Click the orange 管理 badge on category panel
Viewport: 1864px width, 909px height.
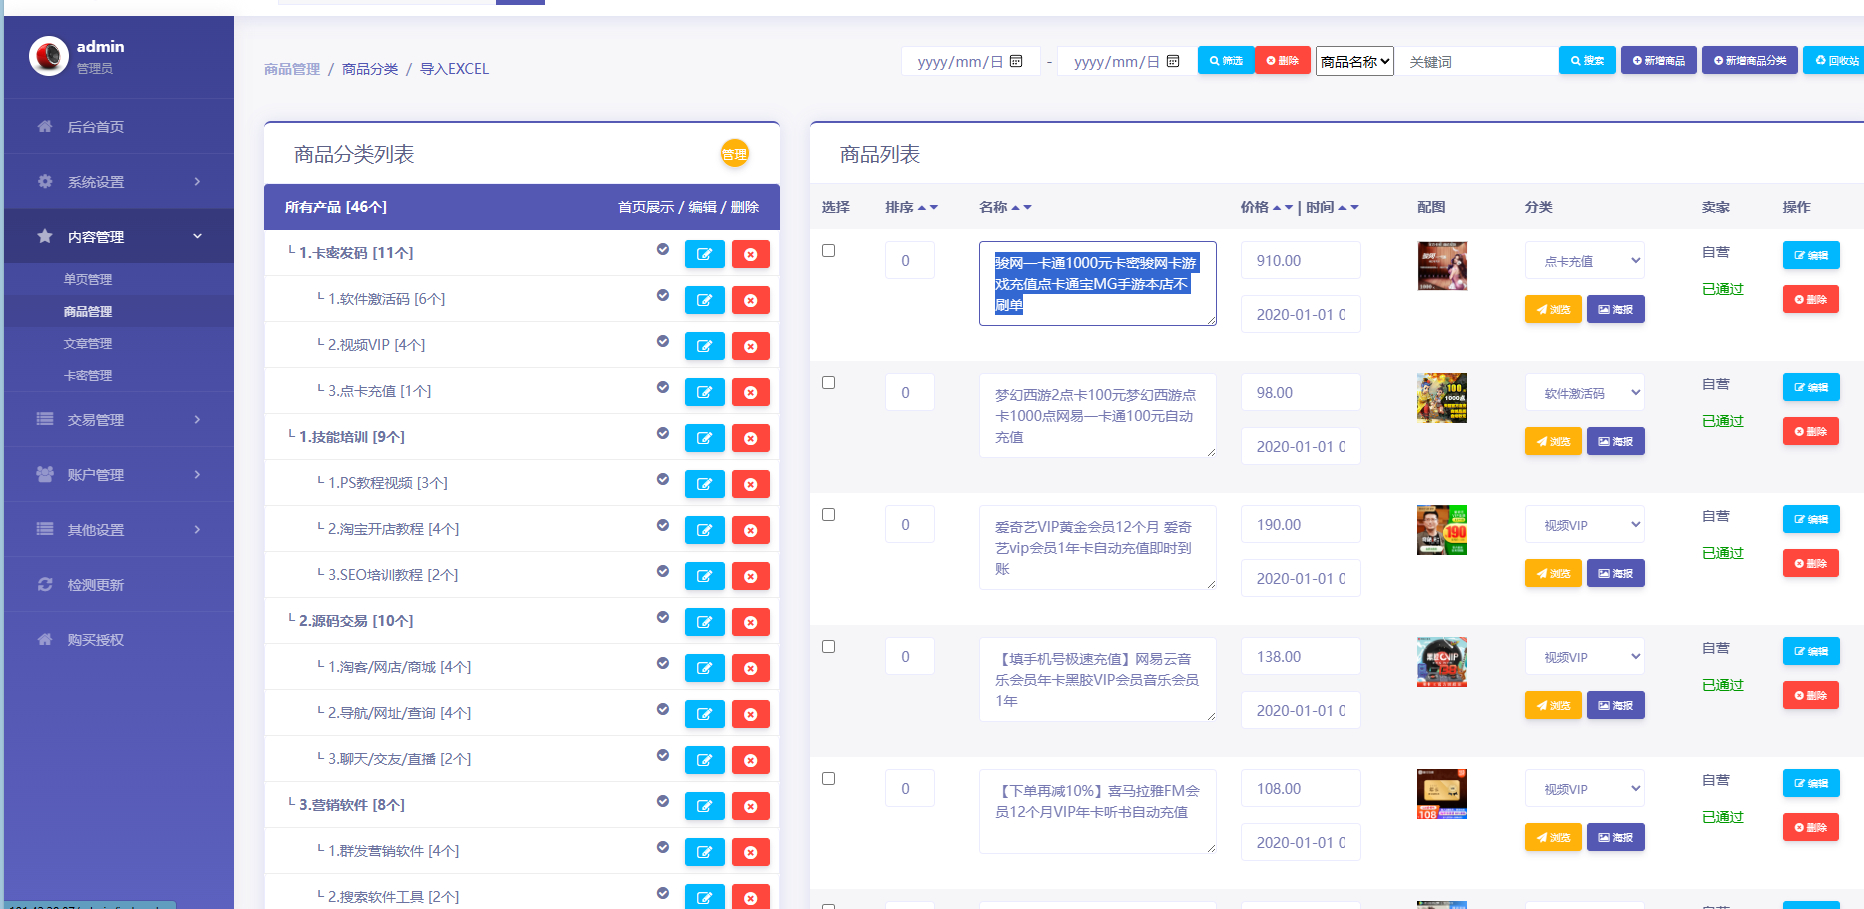[x=736, y=154]
